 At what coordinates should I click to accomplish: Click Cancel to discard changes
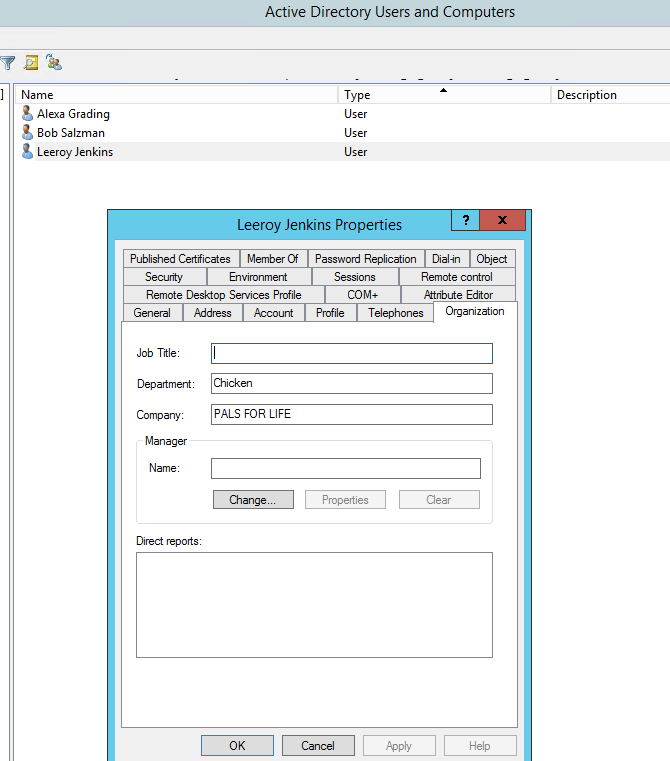pos(318,745)
